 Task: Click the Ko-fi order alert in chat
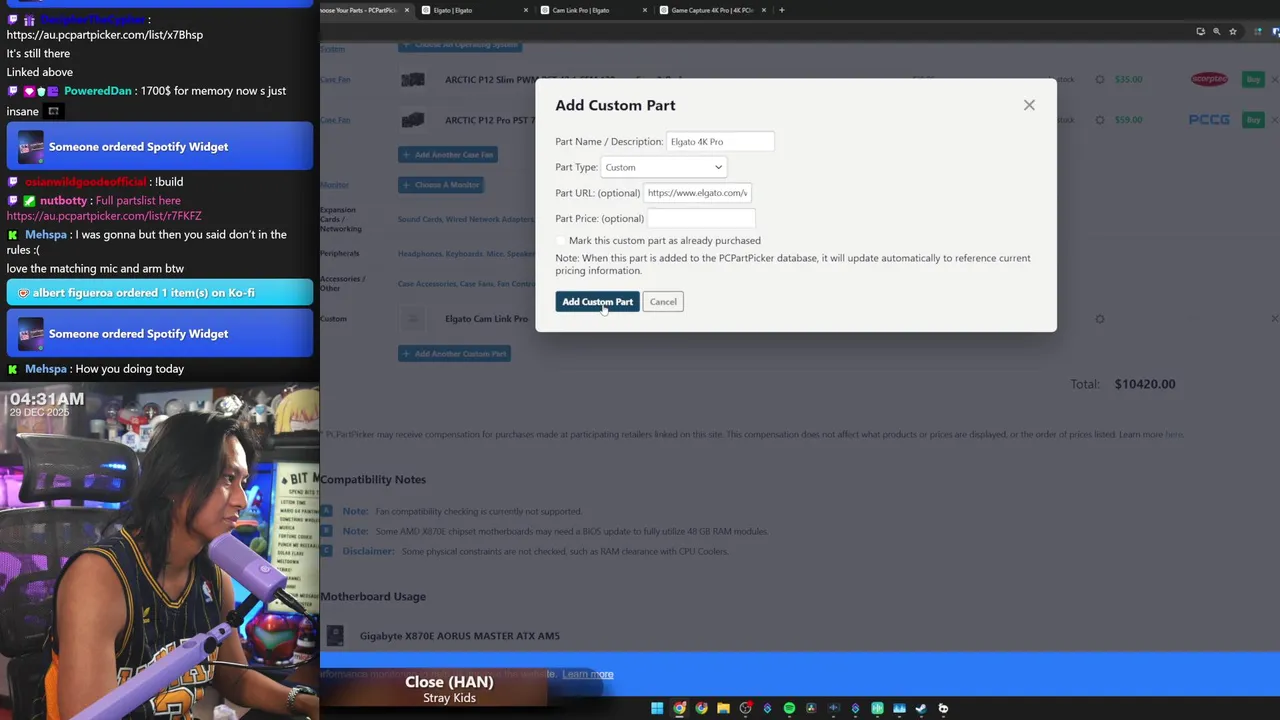coord(160,293)
